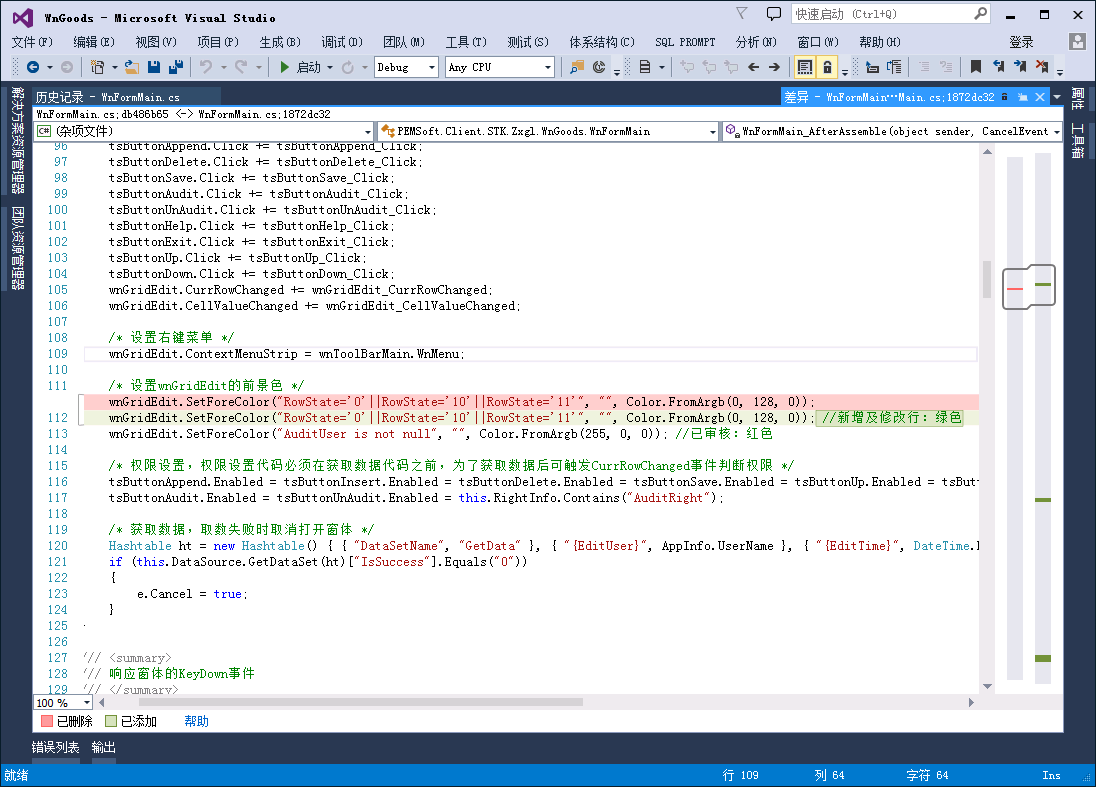The height and width of the screenshot is (787, 1096).
Task: Click the Navigate Backward arrow icon
Action: pyautogui.click(x=32, y=67)
